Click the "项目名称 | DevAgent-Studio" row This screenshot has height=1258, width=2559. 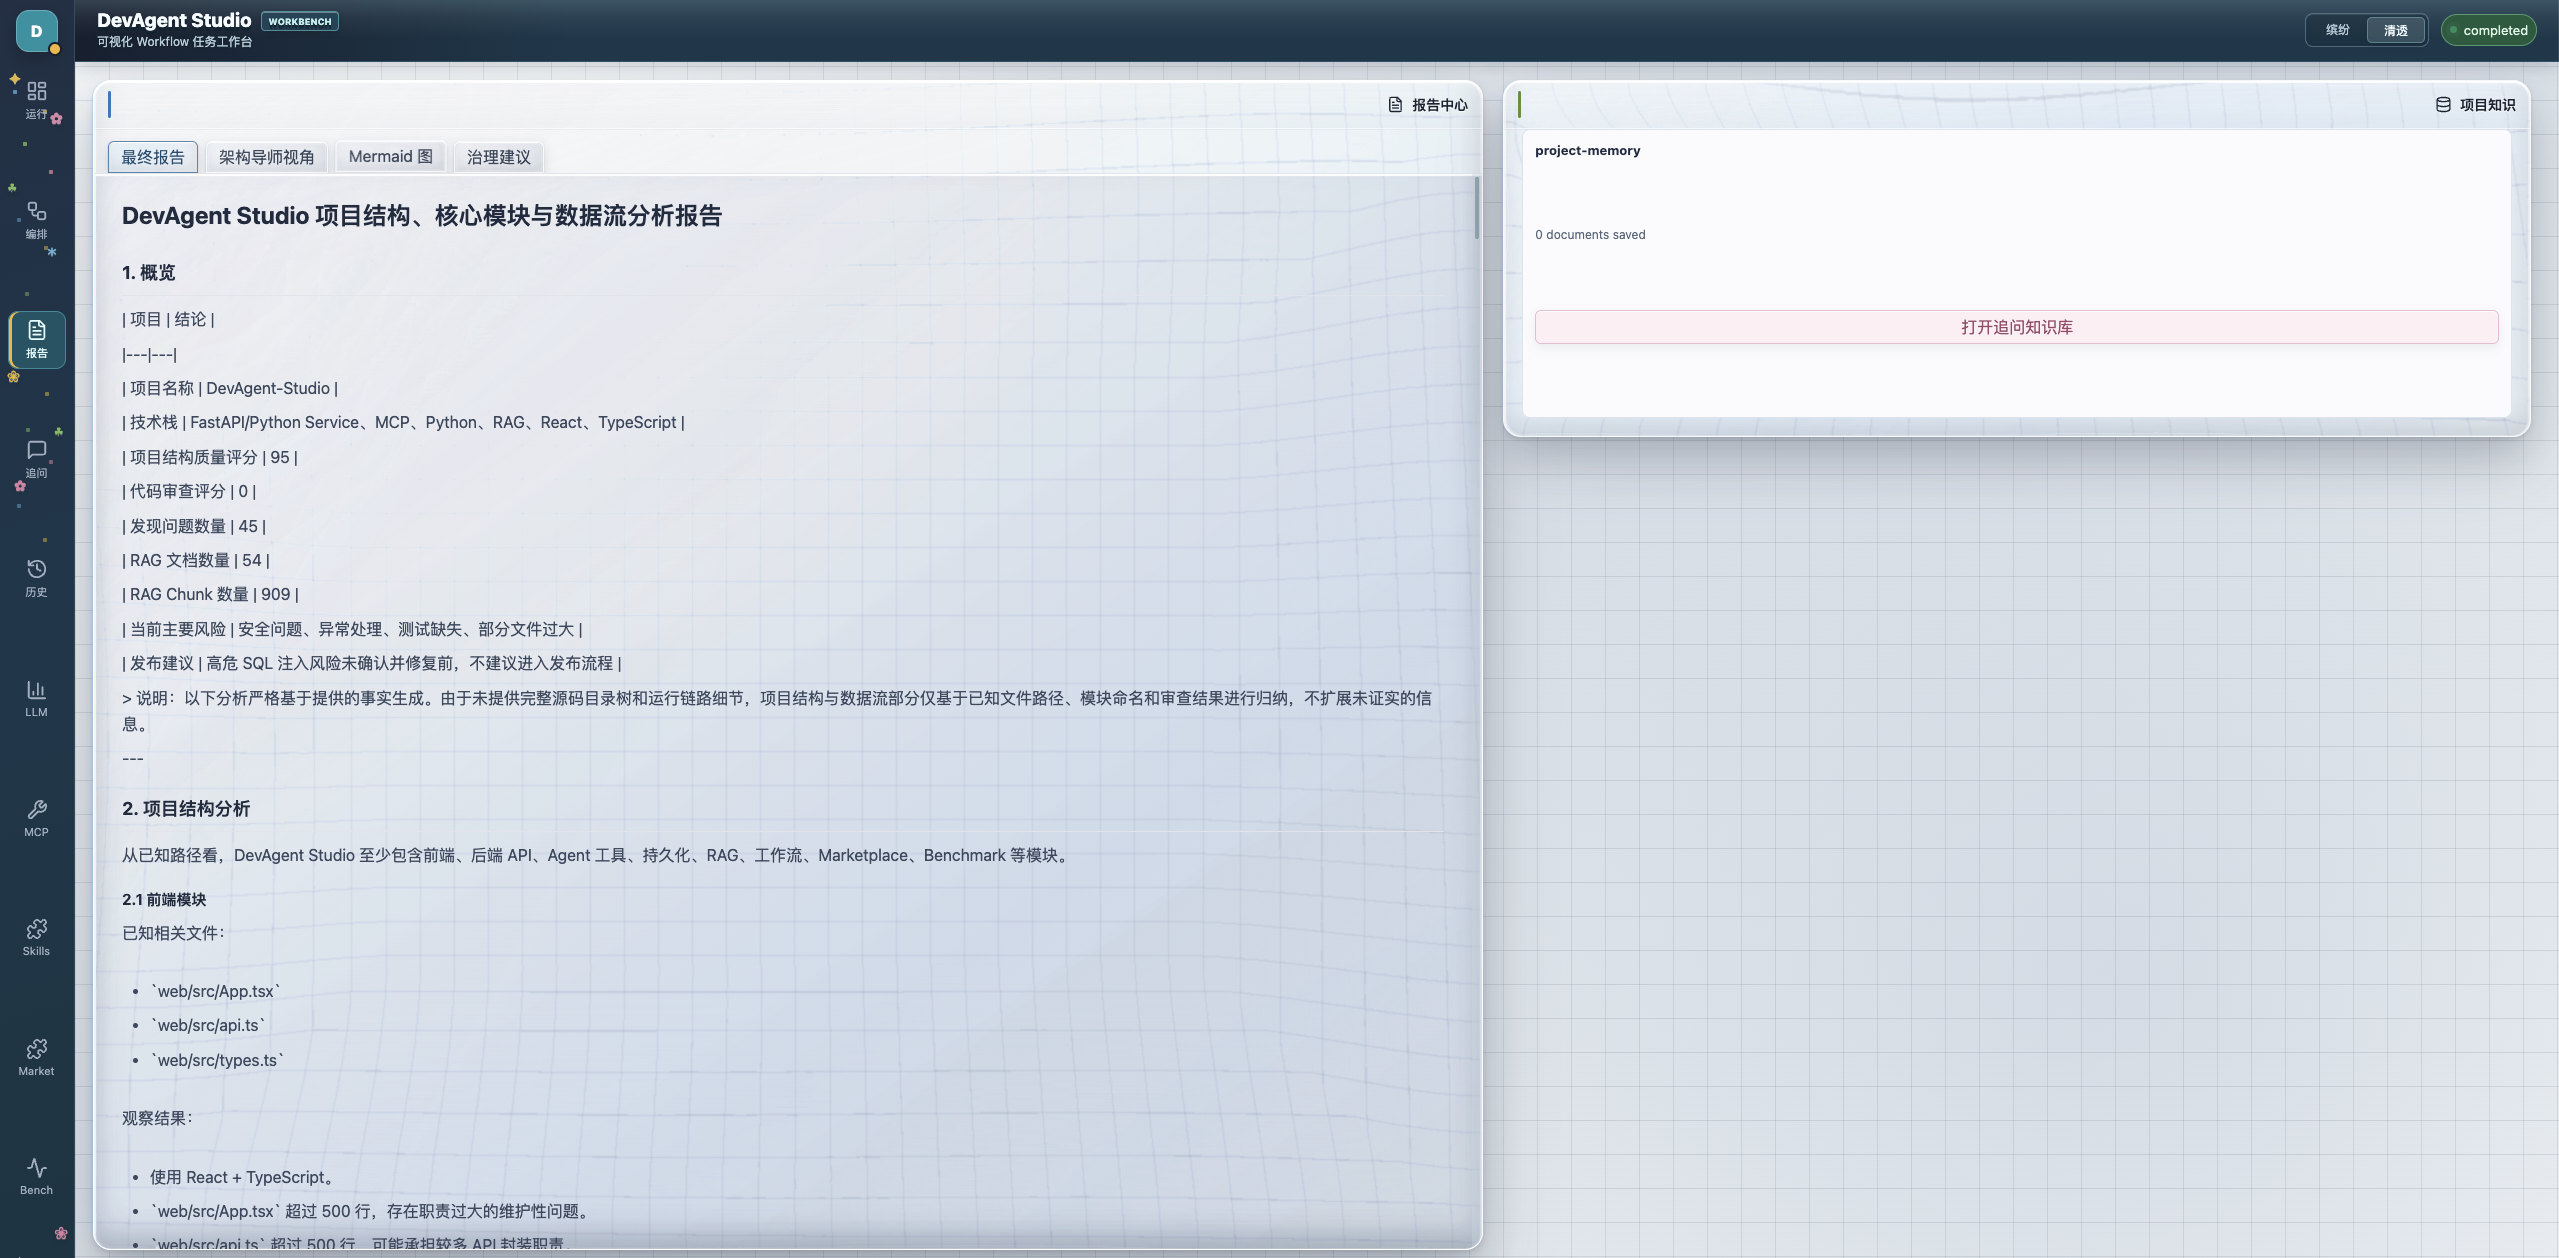coord(230,389)
